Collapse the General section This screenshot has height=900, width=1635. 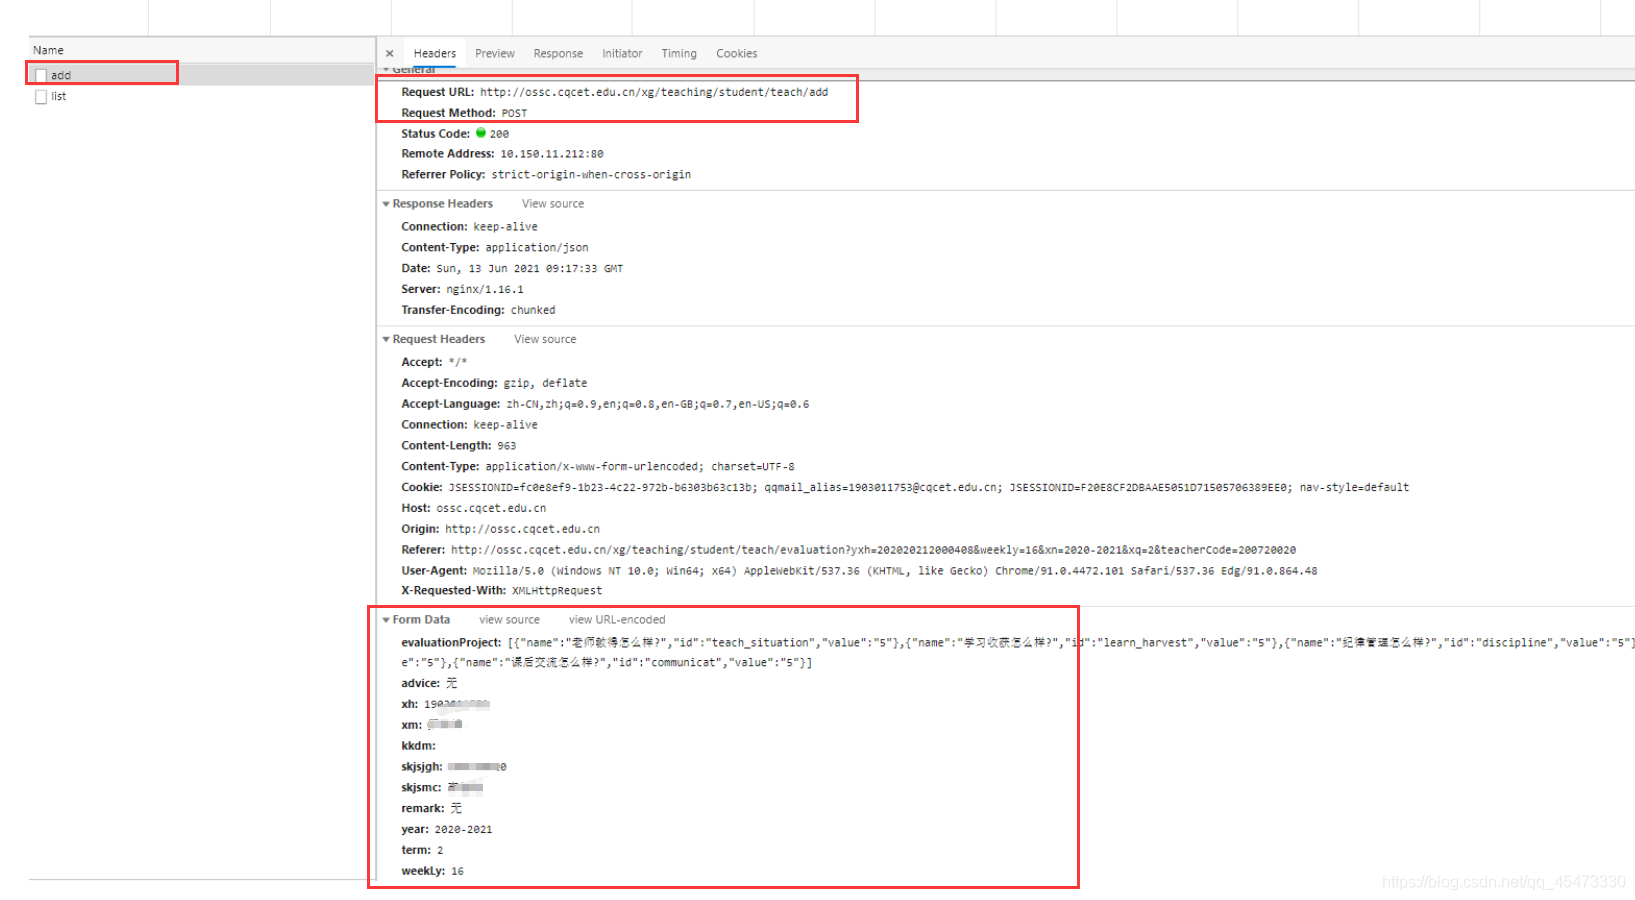(x=387, y=70)
